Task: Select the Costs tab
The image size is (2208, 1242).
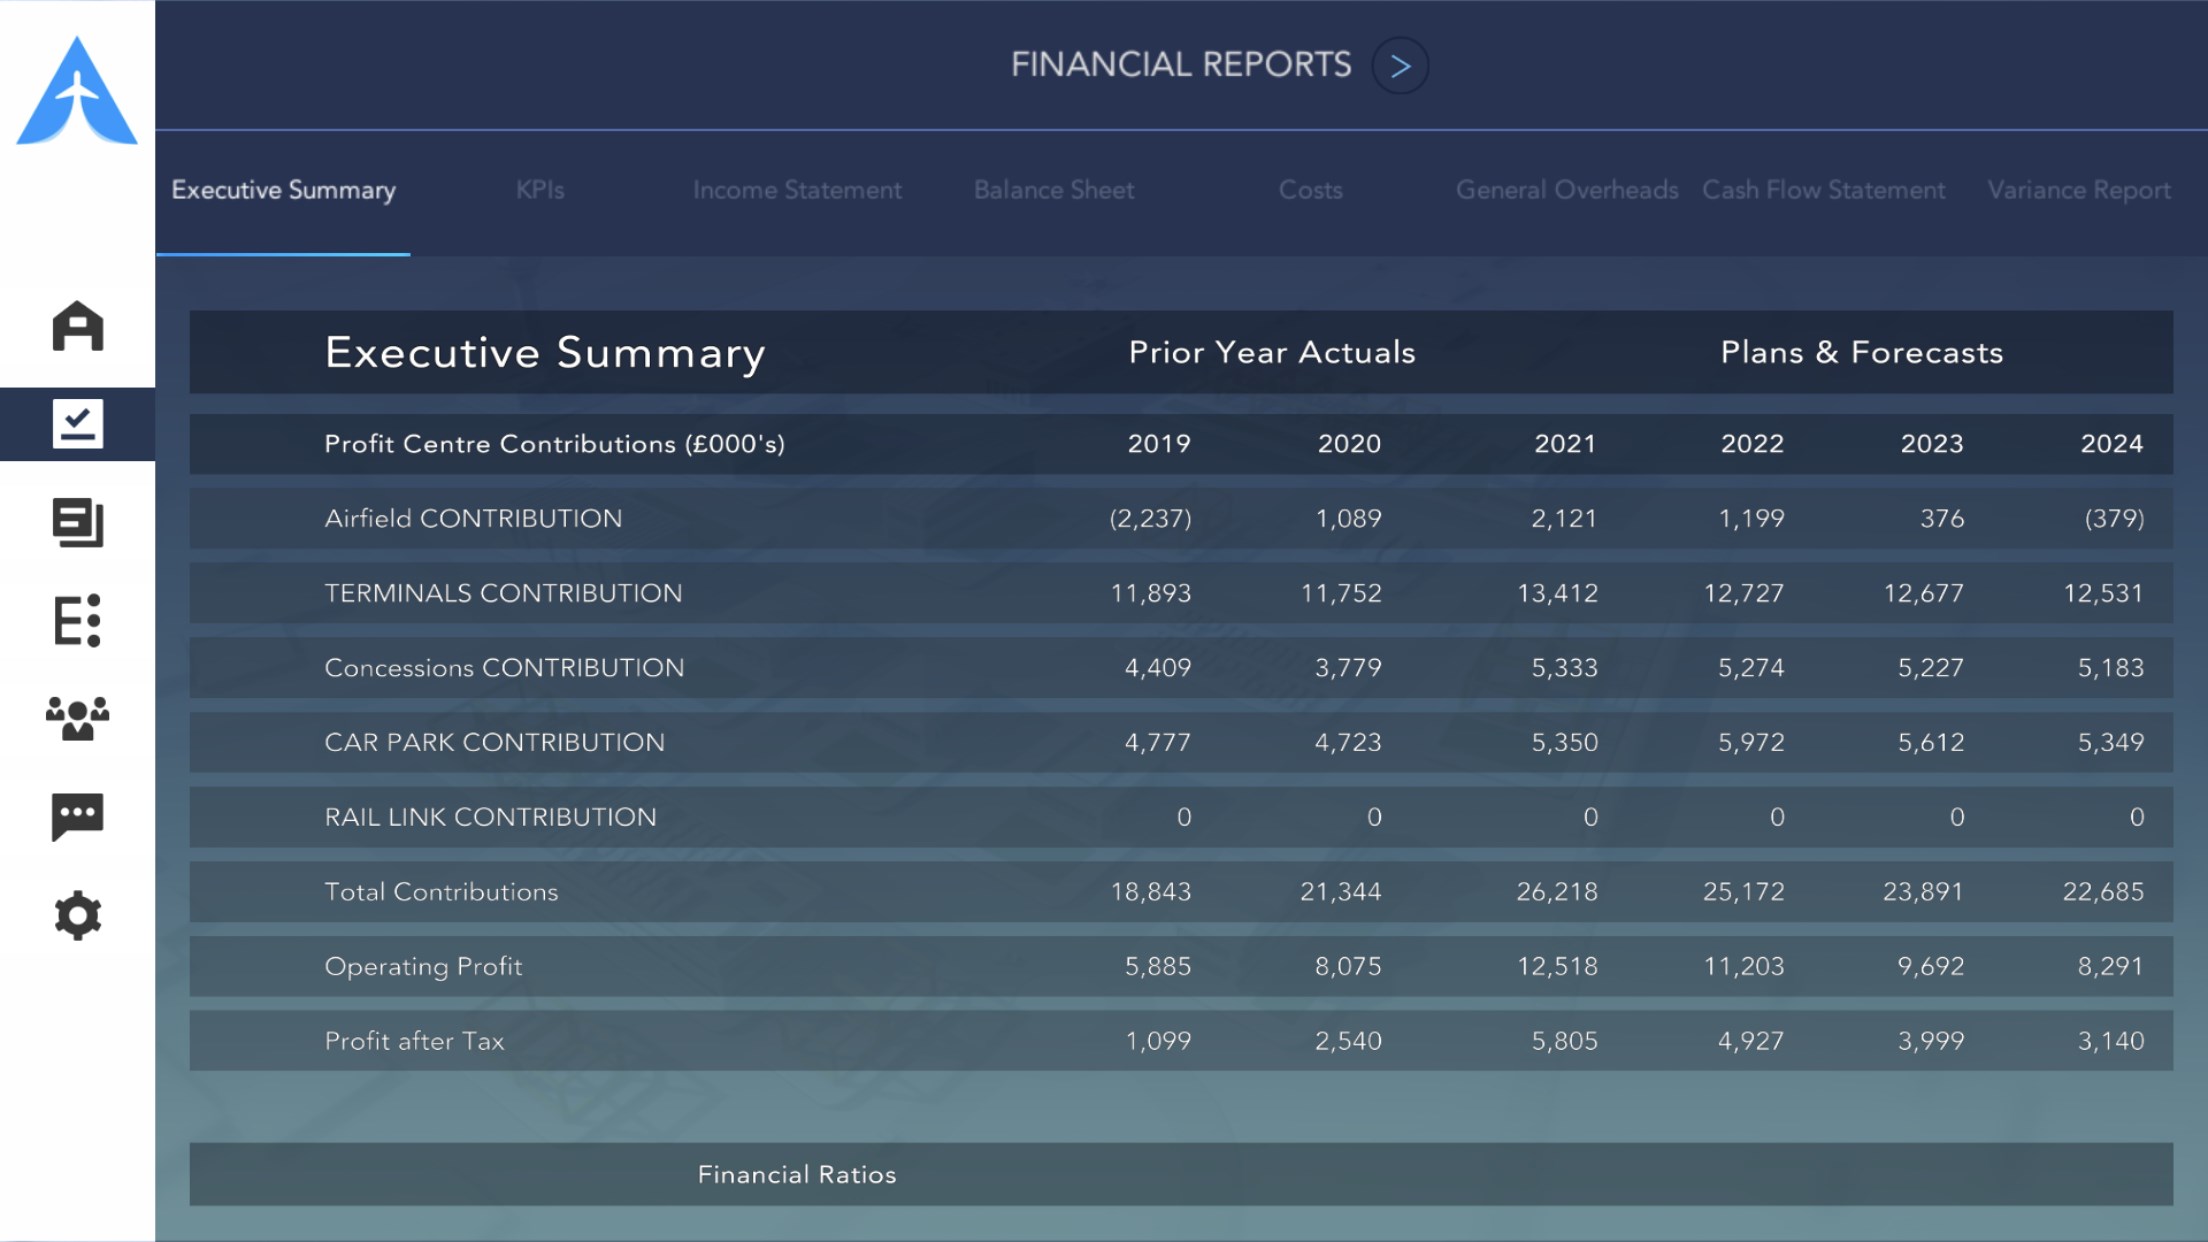Action: click(x=1310, y=190)
